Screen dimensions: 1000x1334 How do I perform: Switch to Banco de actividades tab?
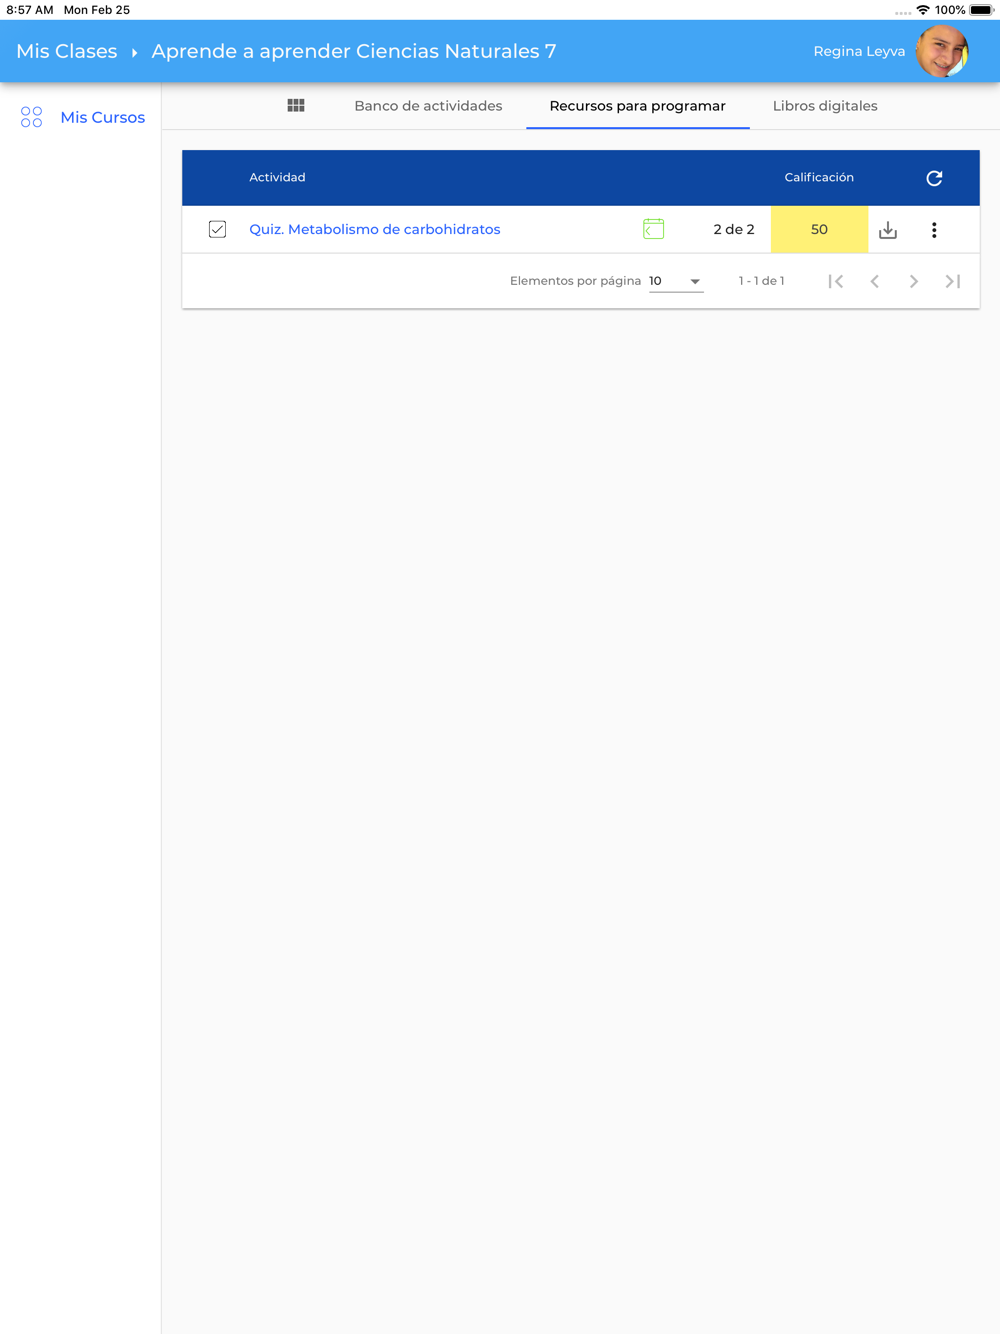click(428, 106)
